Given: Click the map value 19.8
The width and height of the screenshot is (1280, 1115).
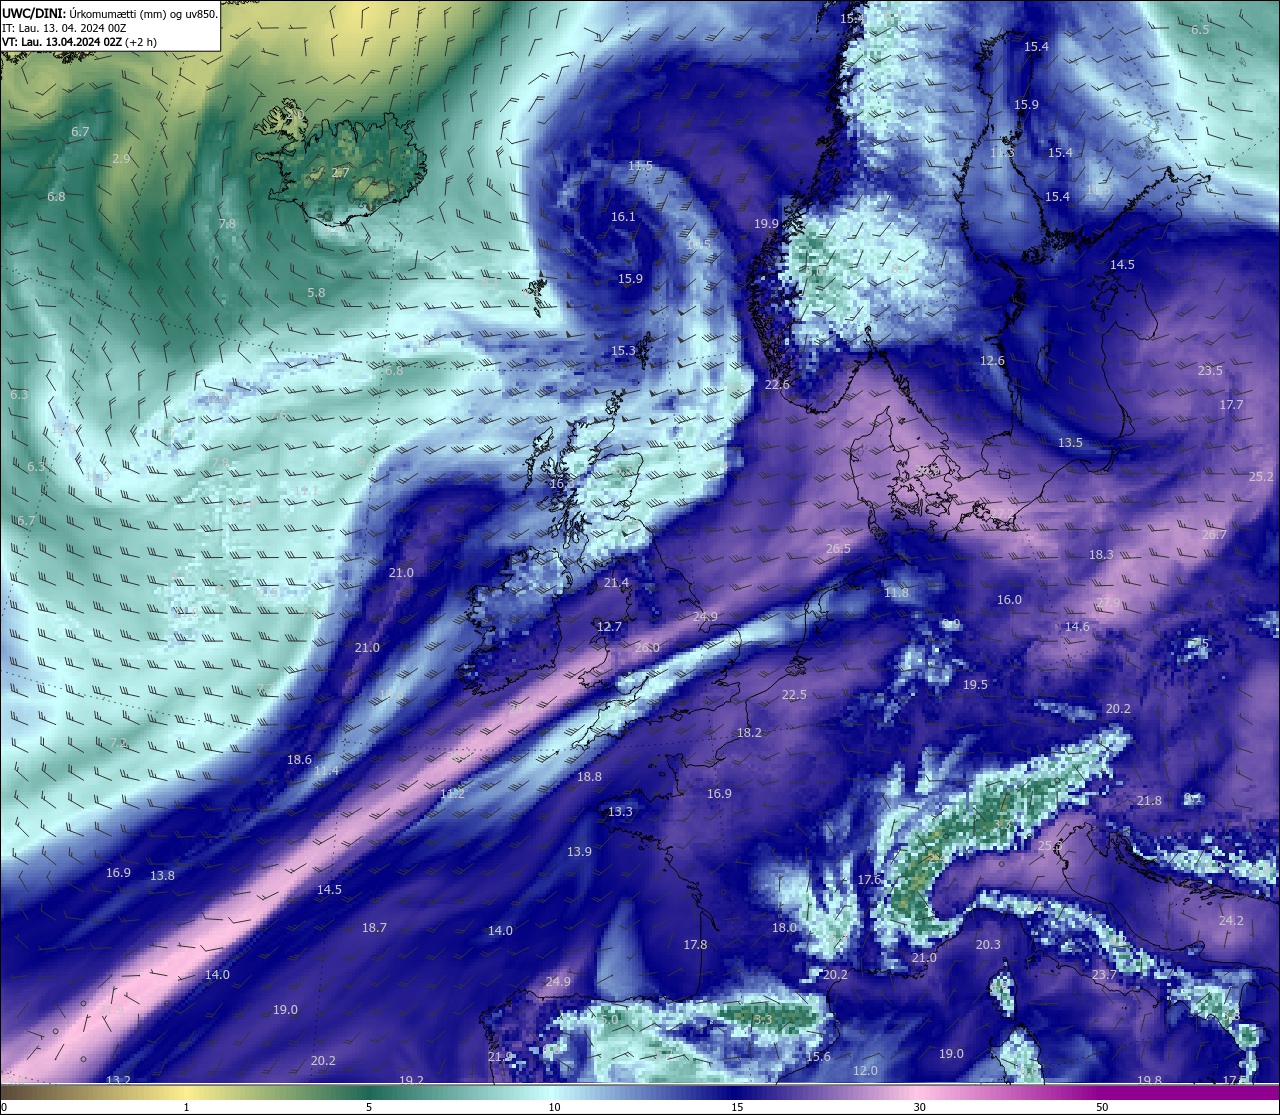Looking at the screenshot, I should coord(1149,1081).
